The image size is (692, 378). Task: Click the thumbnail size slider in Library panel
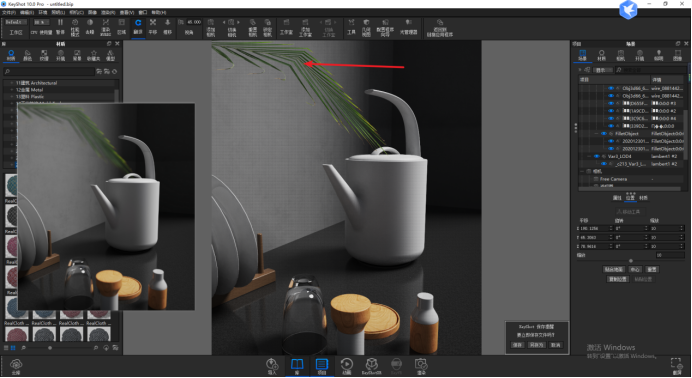click(50, 348)
